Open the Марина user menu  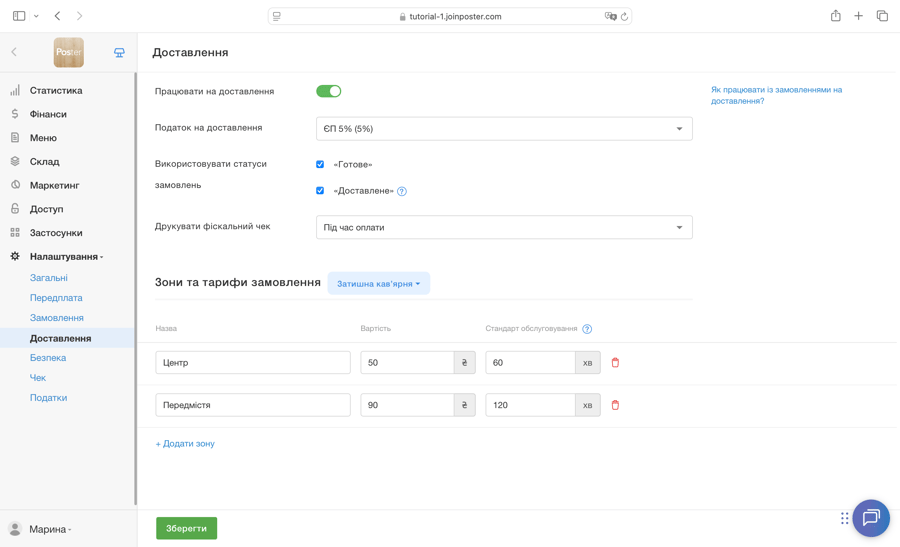click(51, 529)
